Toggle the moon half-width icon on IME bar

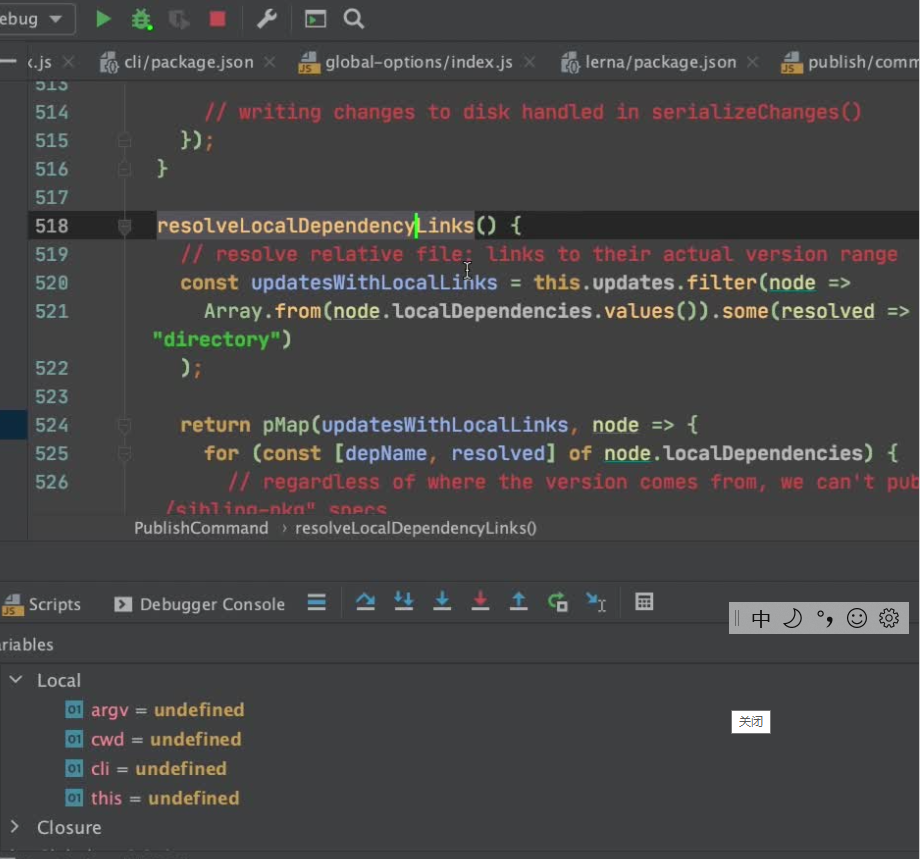point(793,618)
